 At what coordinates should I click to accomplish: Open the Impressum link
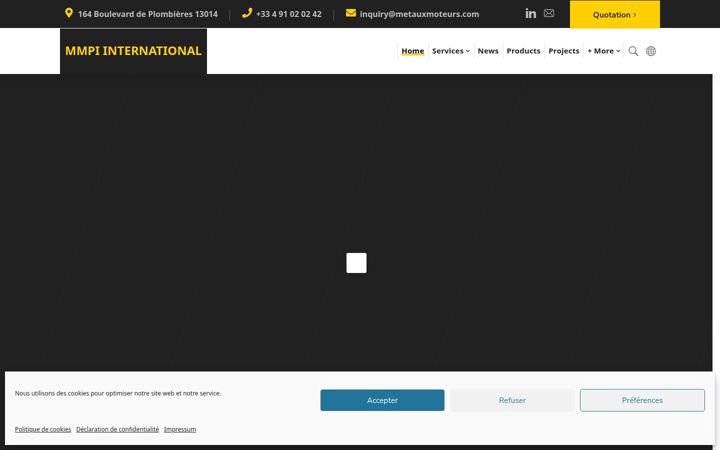point(180,429)
